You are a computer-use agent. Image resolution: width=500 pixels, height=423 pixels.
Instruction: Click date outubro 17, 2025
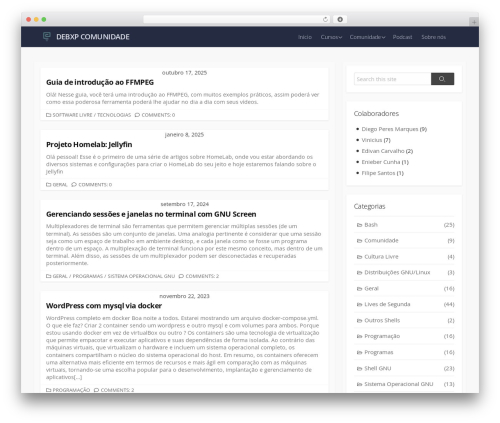click(x=184, y=73)
